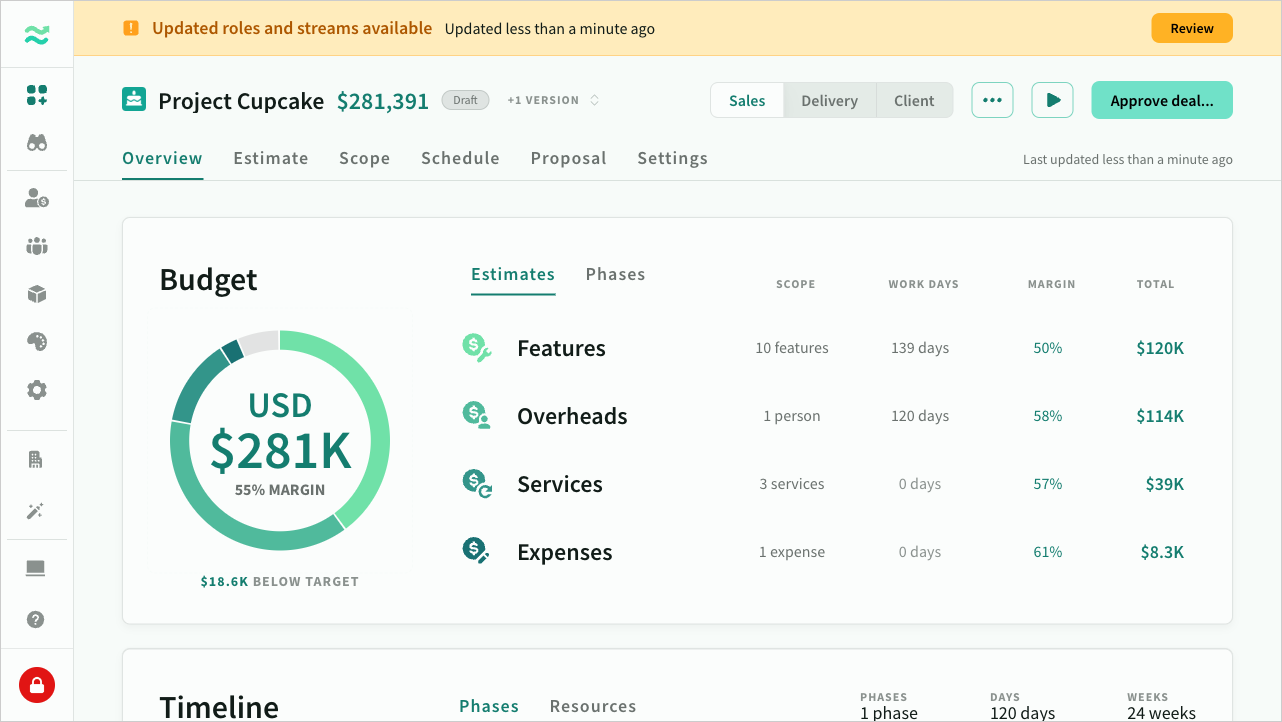Open the gear settings sidebar icon
Screen dimensions: 1282x722
(37, 390)
